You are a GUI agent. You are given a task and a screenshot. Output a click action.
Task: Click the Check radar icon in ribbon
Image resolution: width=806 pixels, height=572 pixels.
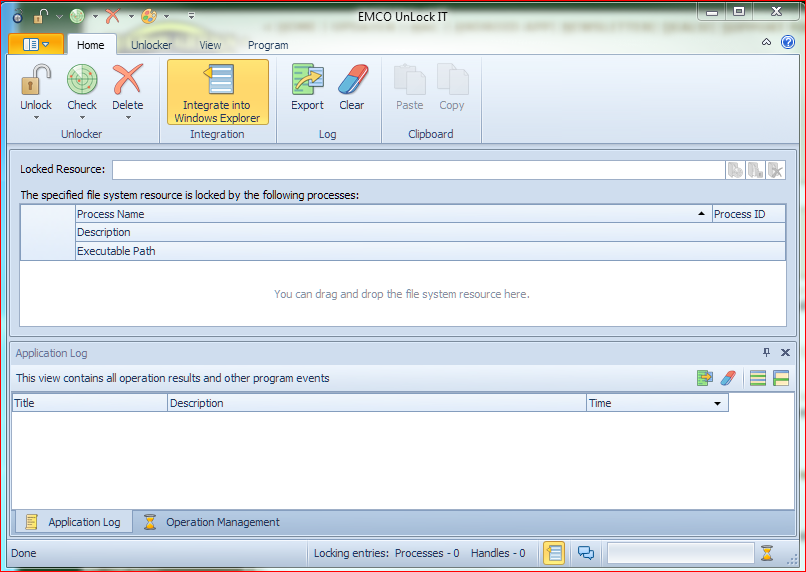pos(82,80)
